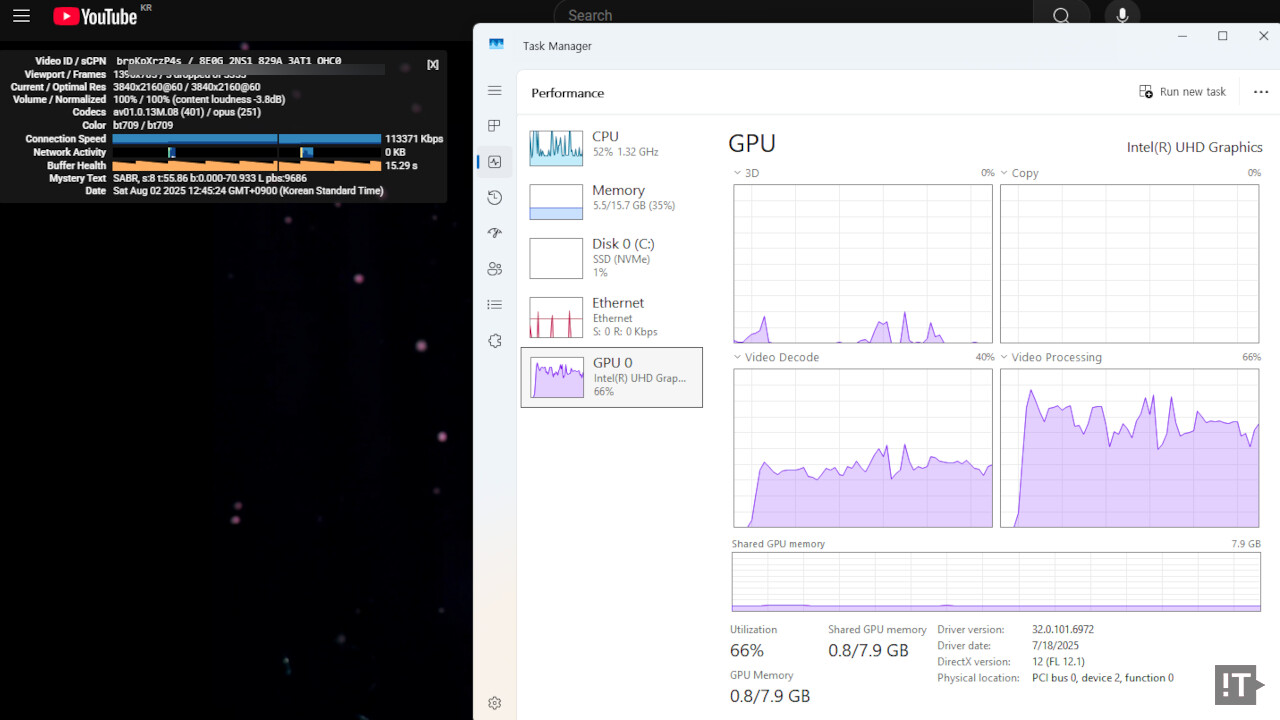Image resolution: width=1280 pixels, height=720 pixels.
Task: Open Task Manager navigation hamburger menu
Action: pos(494,91)
